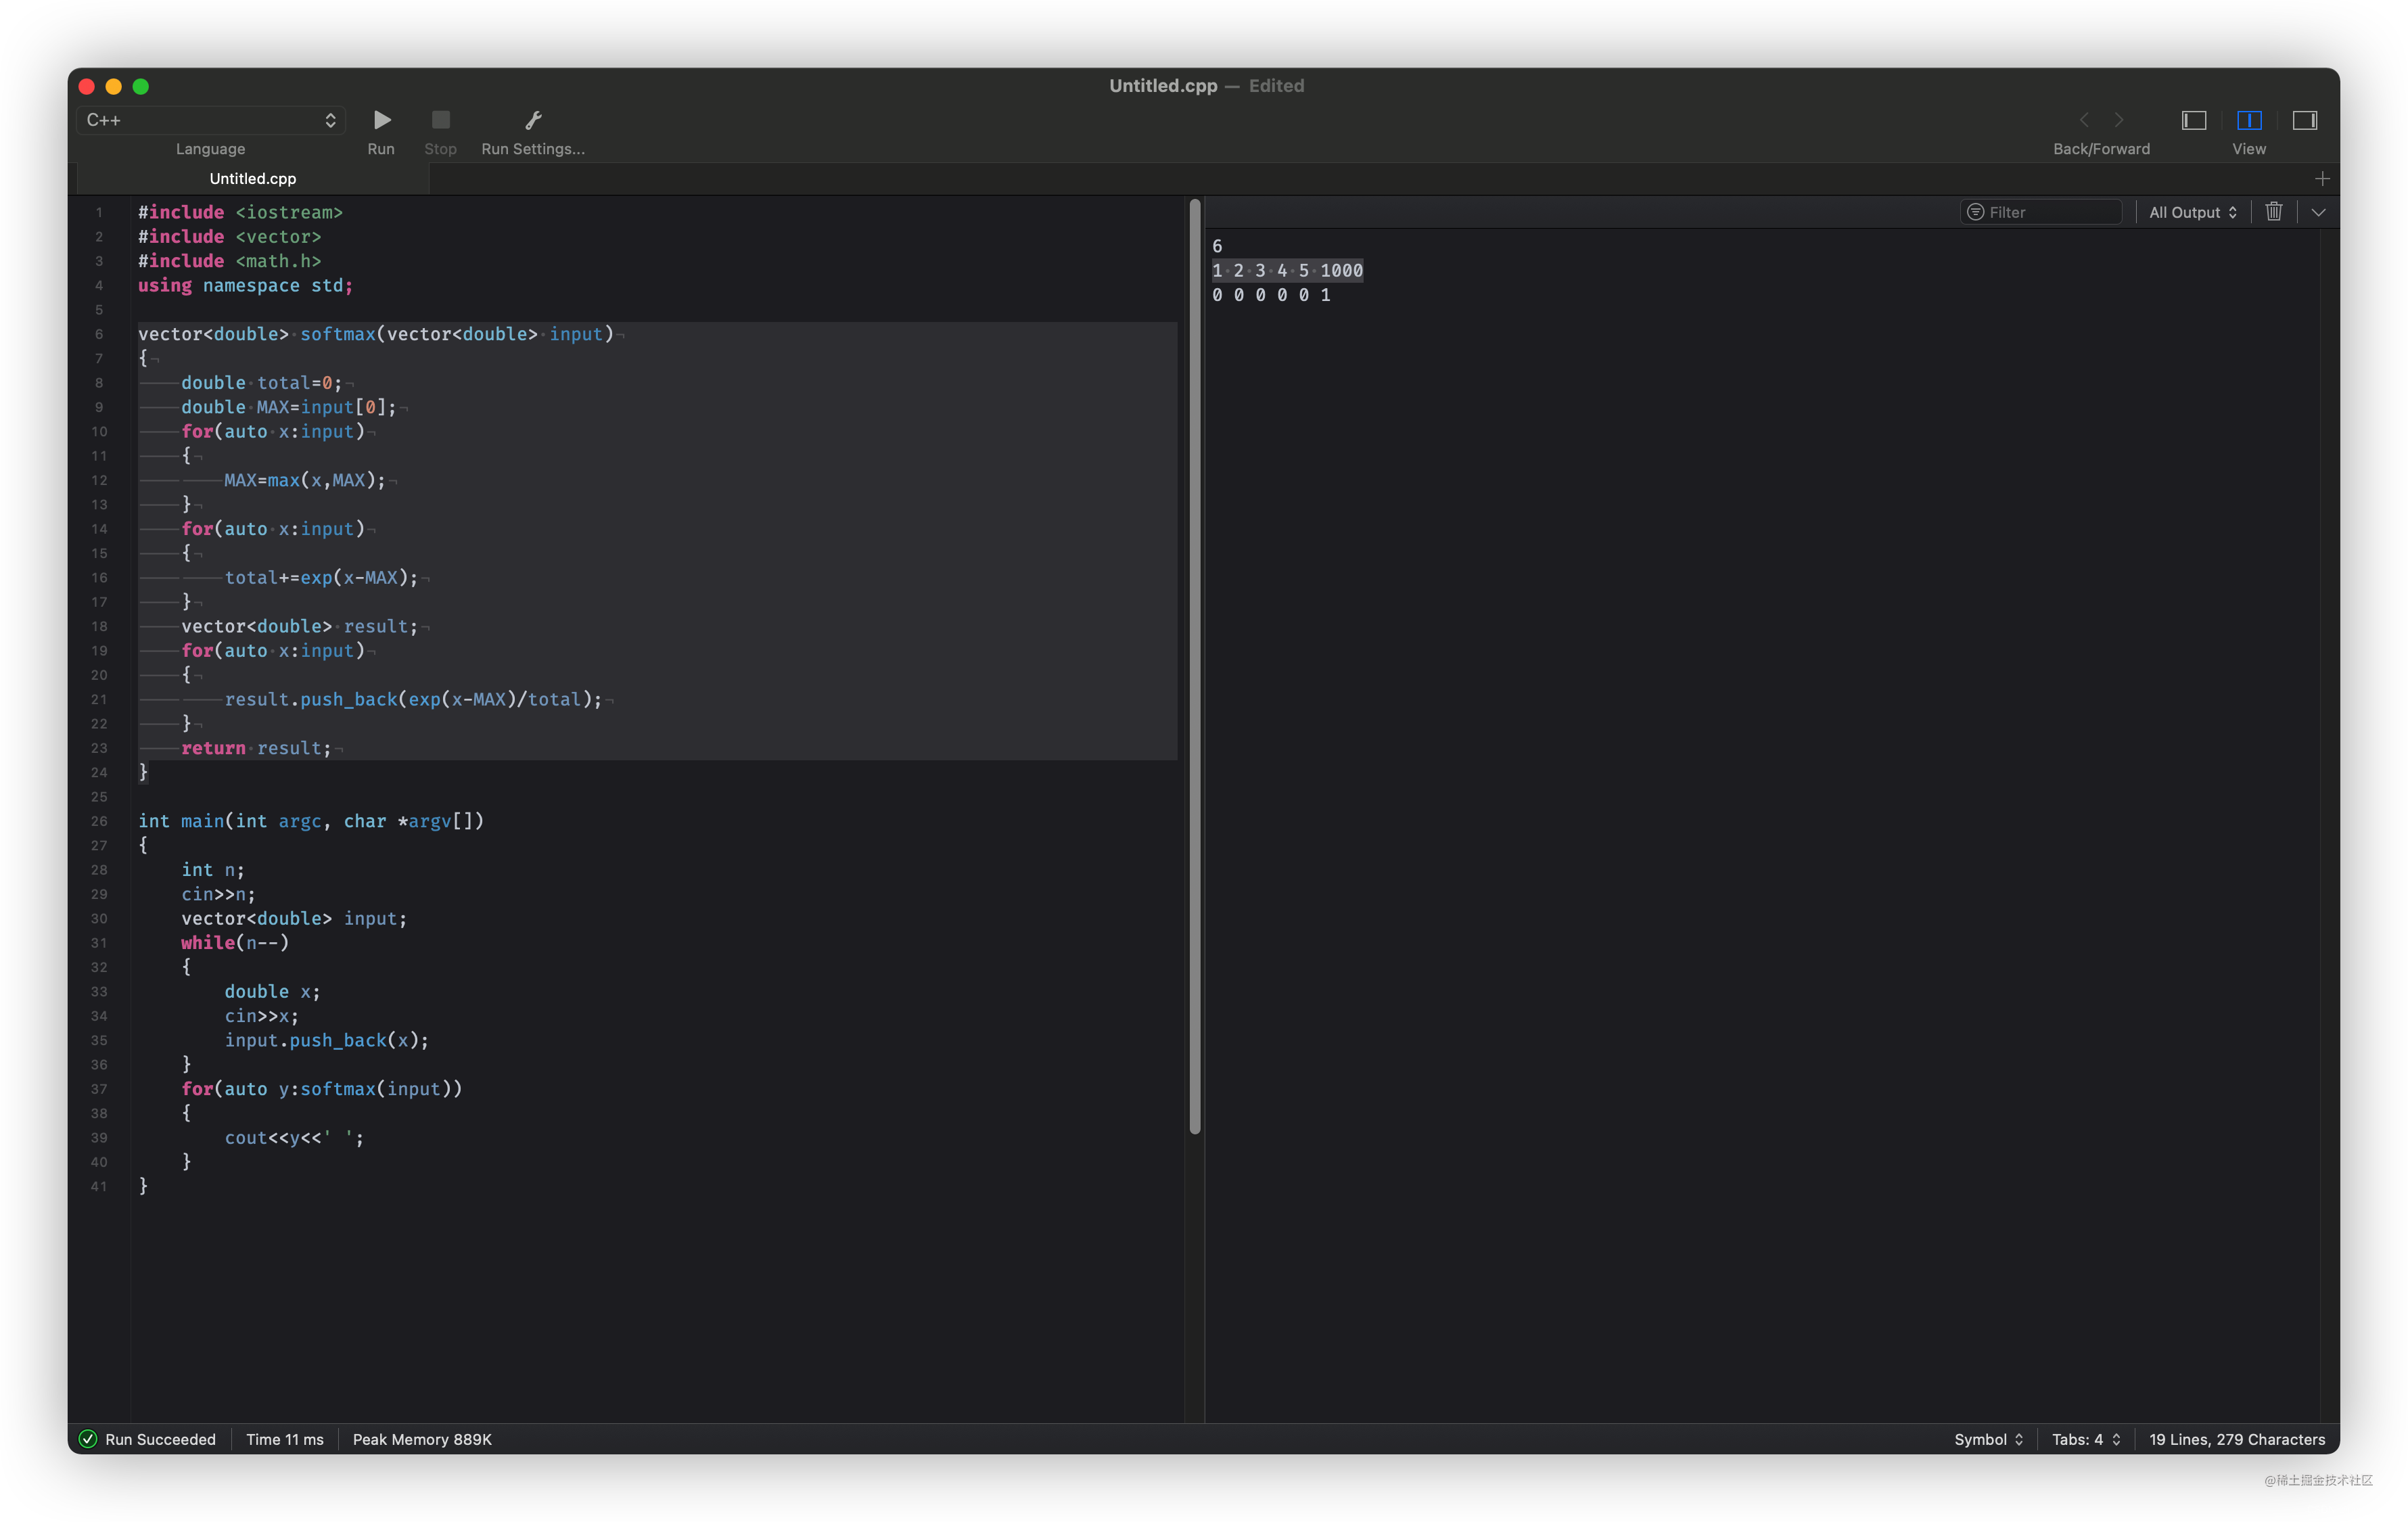
Task: Navigate forward with right chevron
Action: point(2119,120)
